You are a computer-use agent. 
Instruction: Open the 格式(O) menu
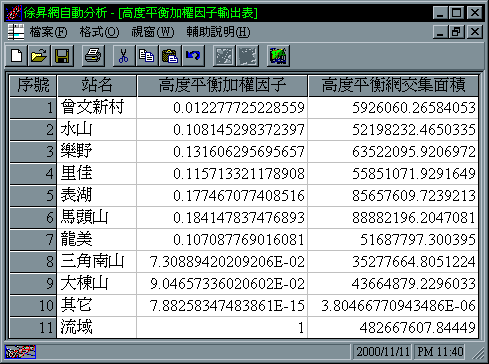[x=99, y=32]
